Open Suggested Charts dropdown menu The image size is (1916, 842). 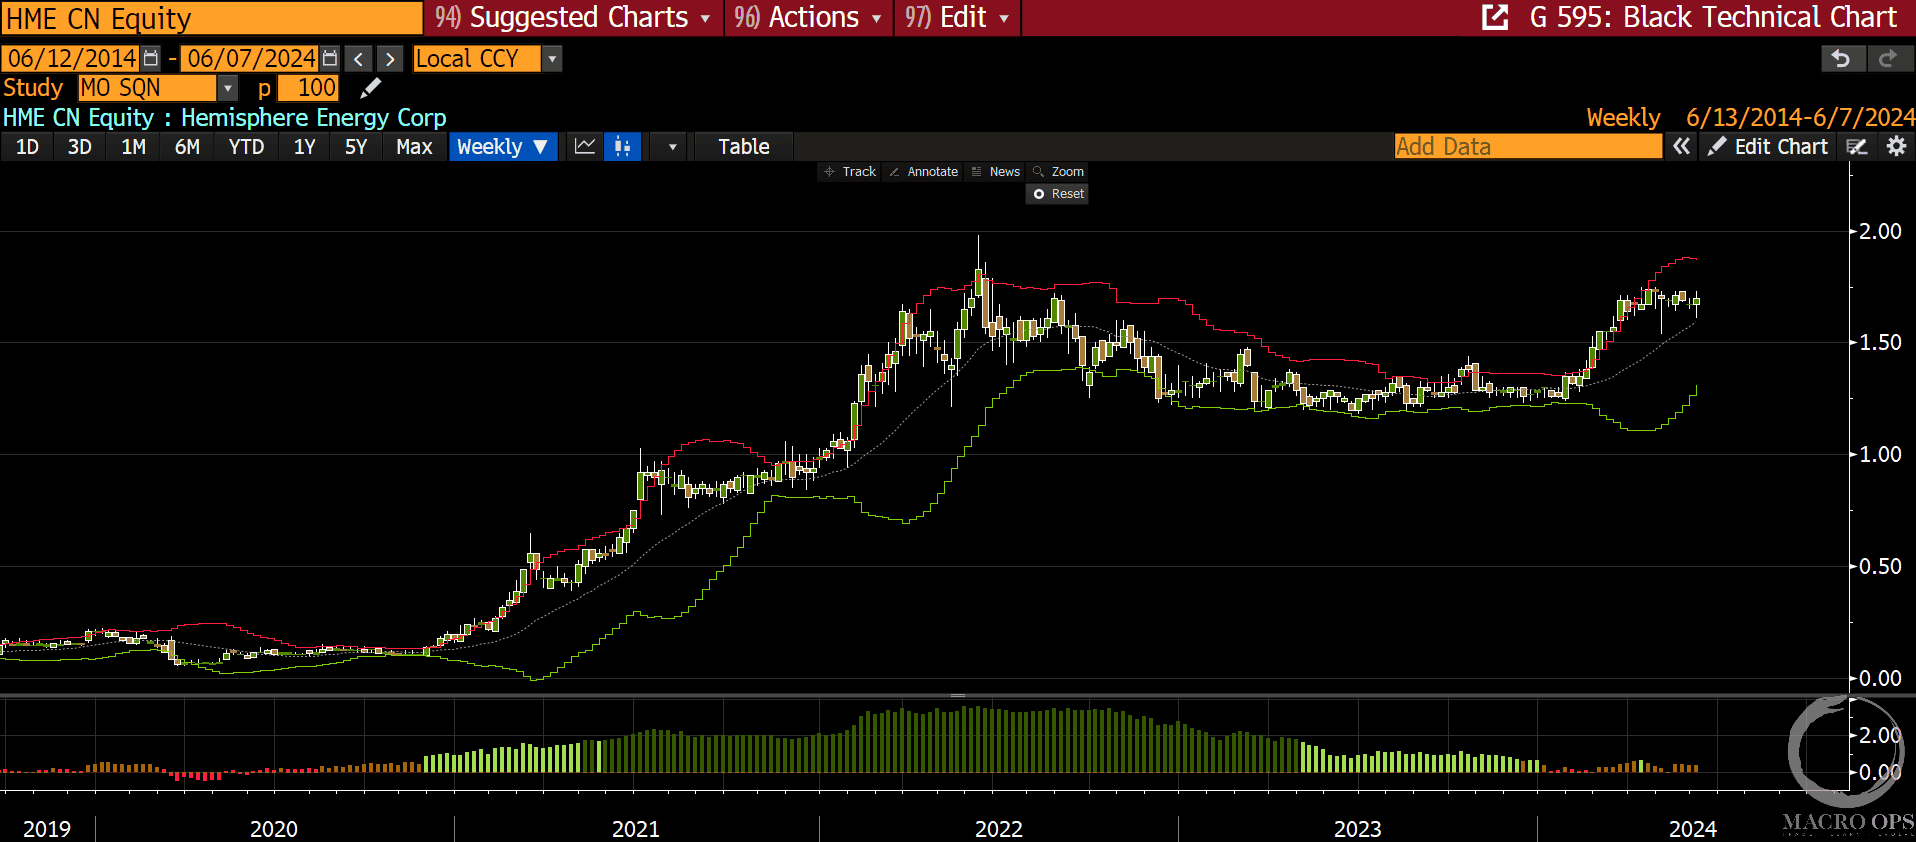[x=572, y=18]
